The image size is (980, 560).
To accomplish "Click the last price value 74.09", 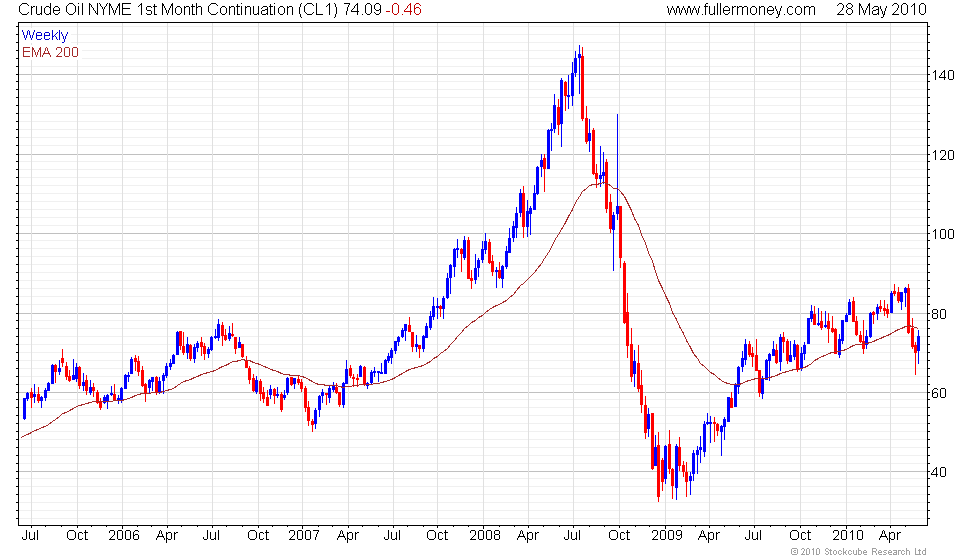I will coord(362,9).
